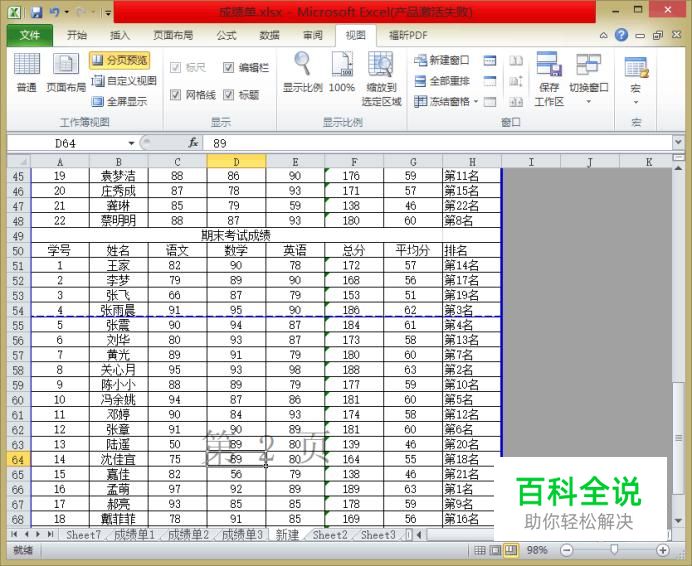Save Workspace (保存工作区)
The height and width of the screenshot is (566, 692).
pyautogui.click(x=549, y=79)
